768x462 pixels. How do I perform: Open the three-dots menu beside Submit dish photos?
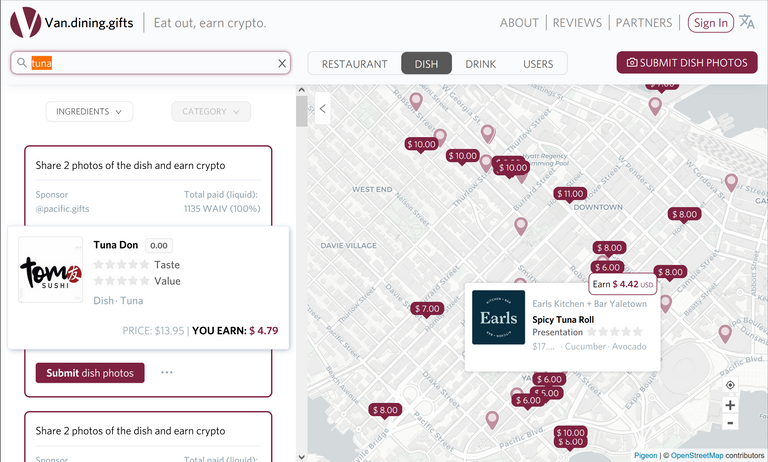click(x=167, y=372)
